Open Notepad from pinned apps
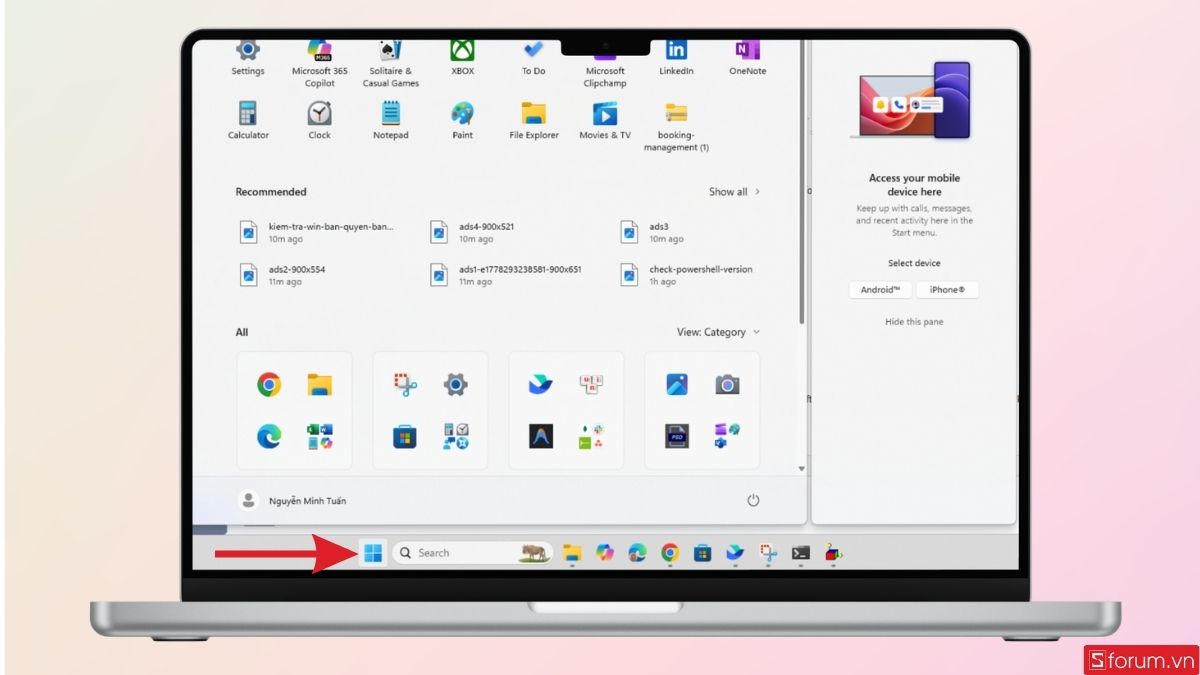Image resolution: width=1200 pixels, height=675 pixels. (391, 121)
